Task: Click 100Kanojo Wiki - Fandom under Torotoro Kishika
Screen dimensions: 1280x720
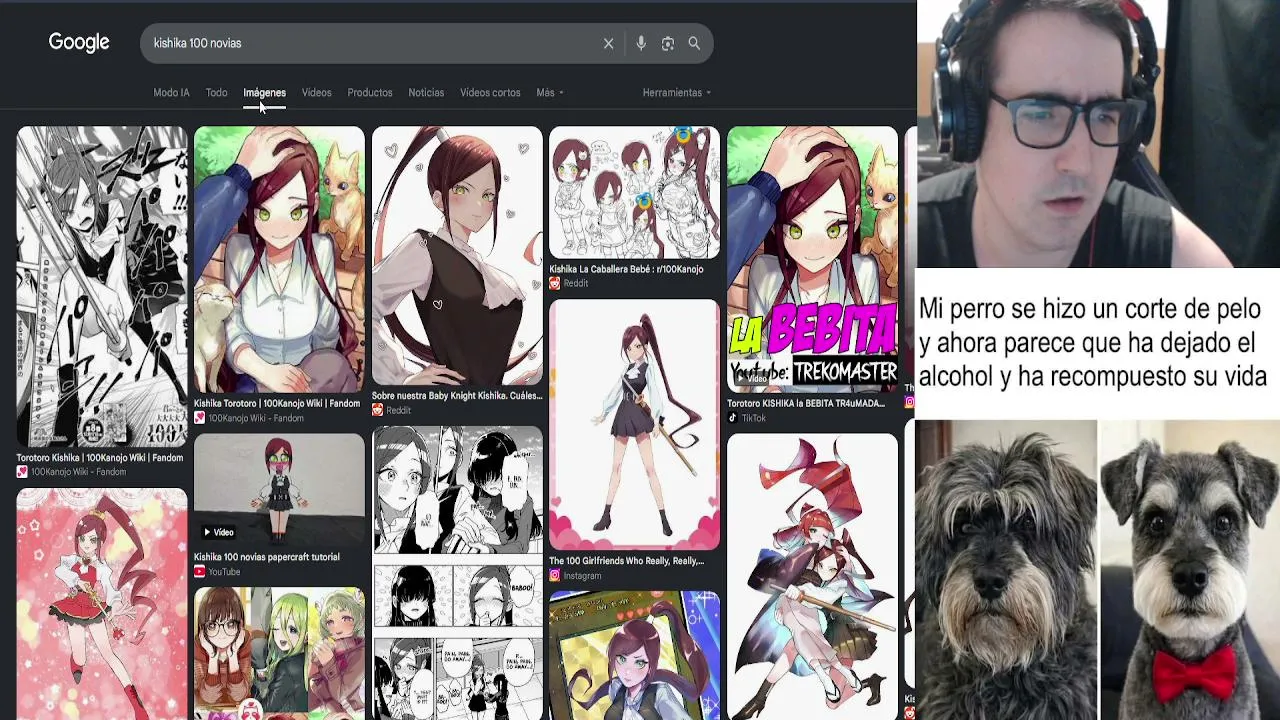Action: (79, 472)
